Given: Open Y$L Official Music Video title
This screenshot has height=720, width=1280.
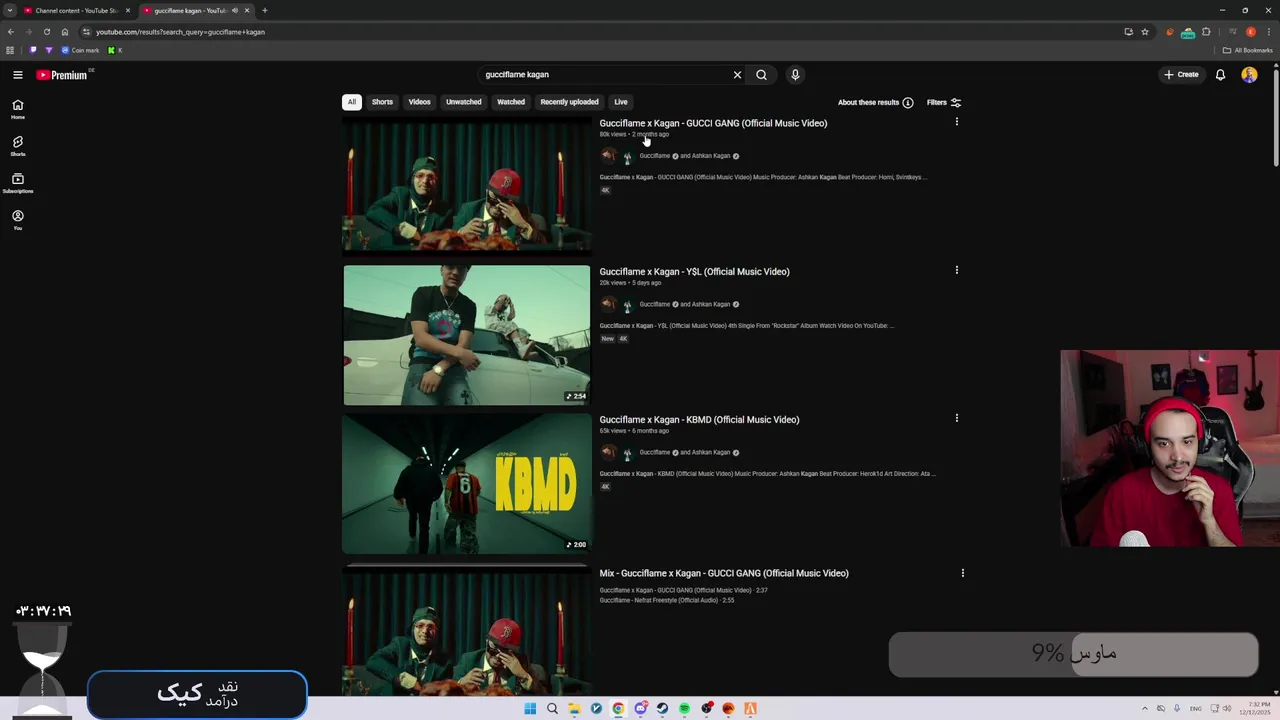Looking at the screenshot, I should tap(694, 271).
